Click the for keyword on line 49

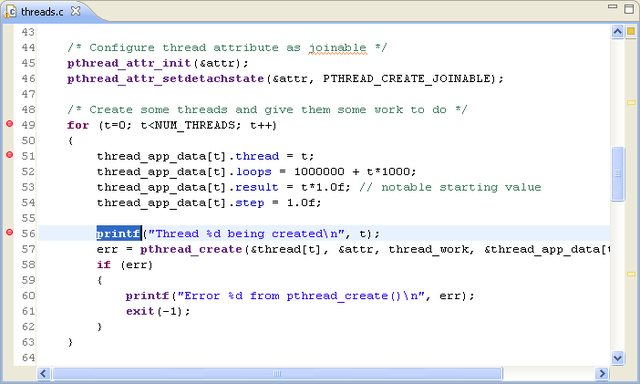coord(78,125)
